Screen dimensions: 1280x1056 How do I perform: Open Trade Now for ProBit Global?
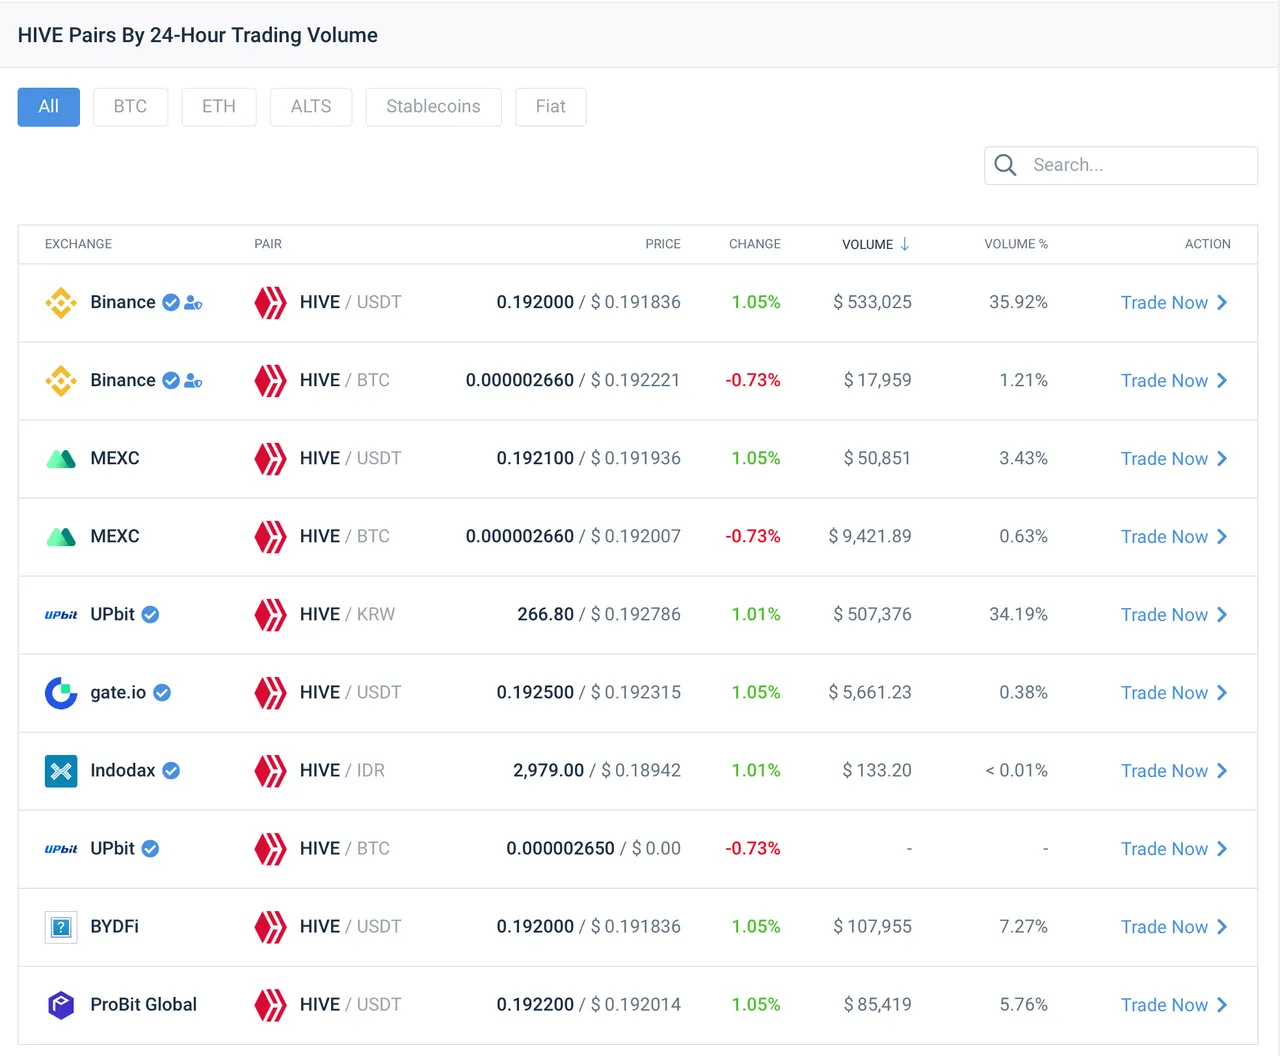pos(1174,1005)
